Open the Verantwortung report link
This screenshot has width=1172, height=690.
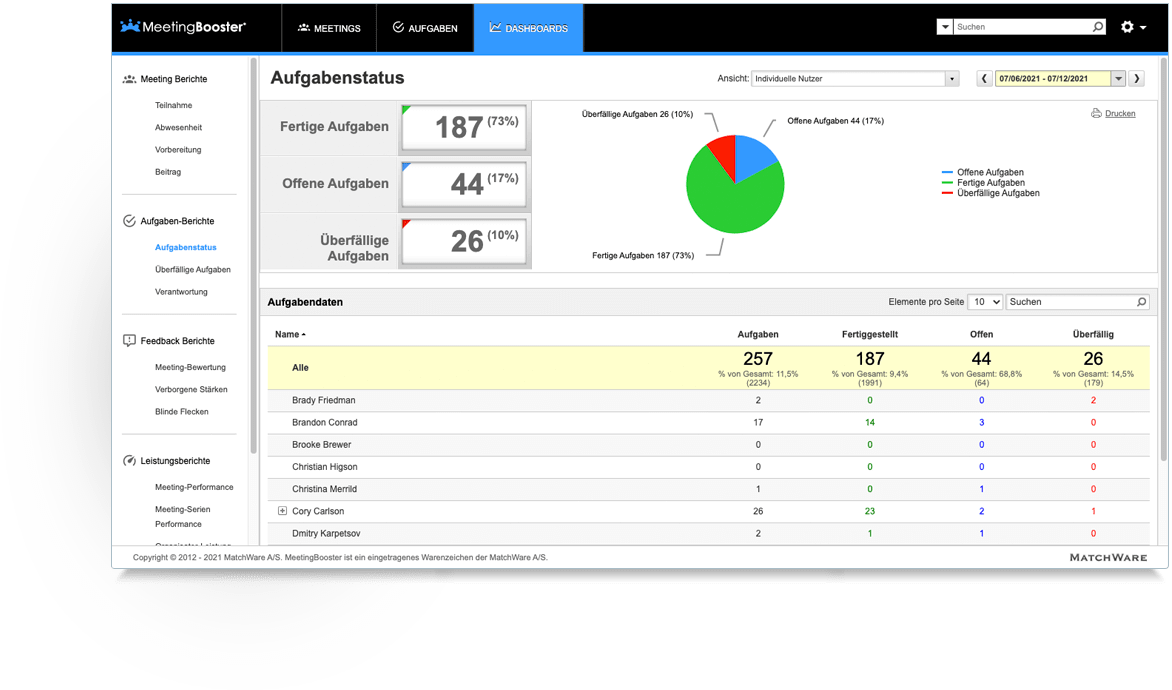[182, 292]
